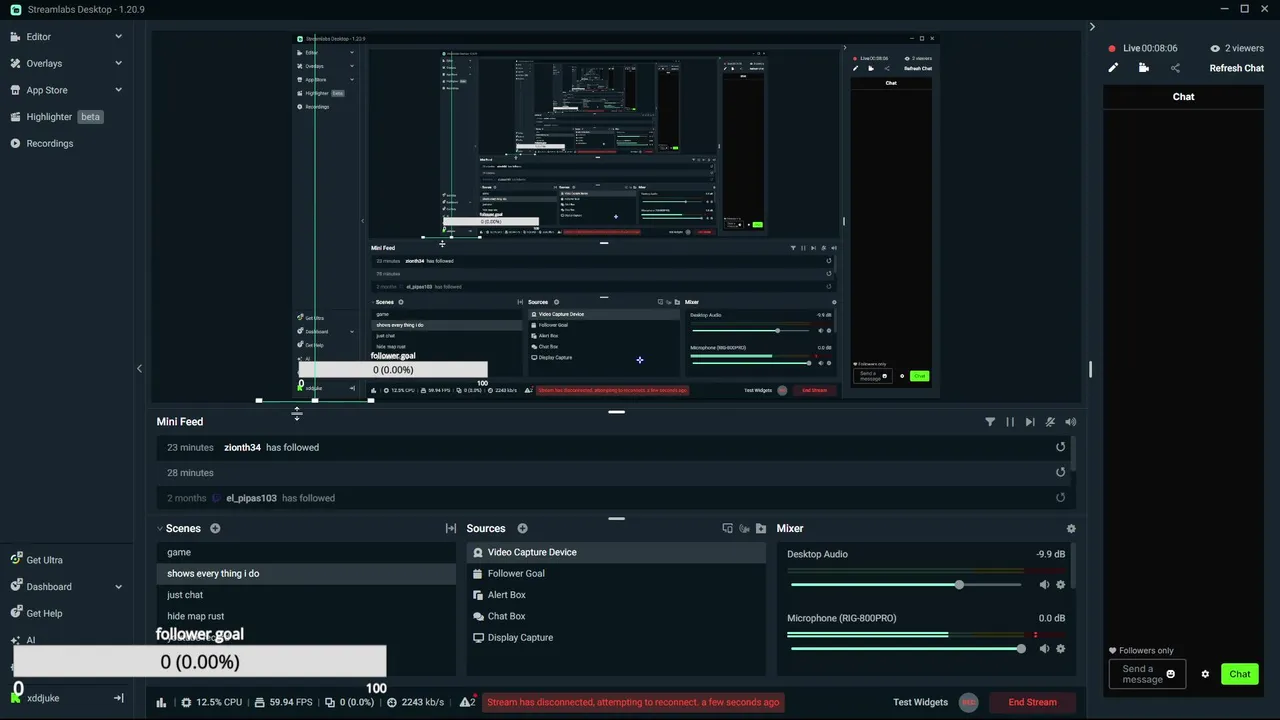The image size is (1280, 720).
Task: Filter Mini Feed events with funnel icon
Action: [990, 422]
